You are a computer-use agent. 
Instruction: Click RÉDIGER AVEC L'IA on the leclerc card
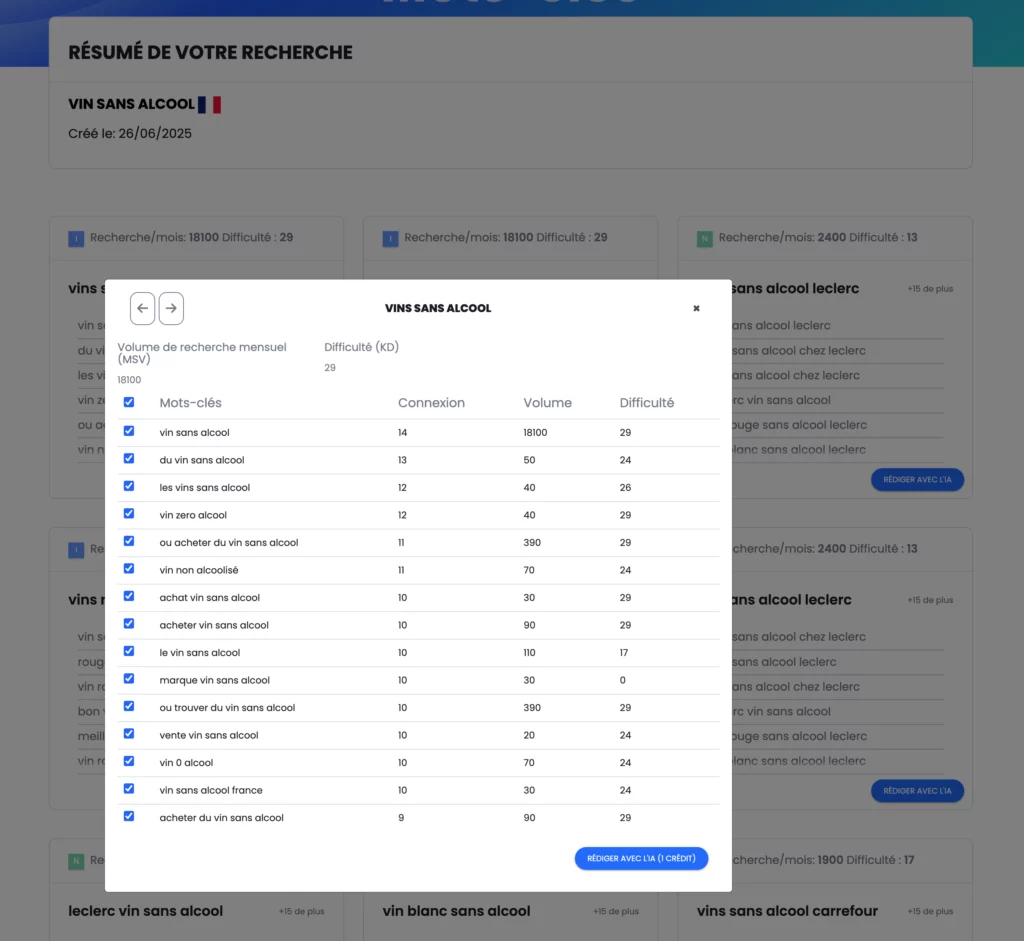(917, 480)
